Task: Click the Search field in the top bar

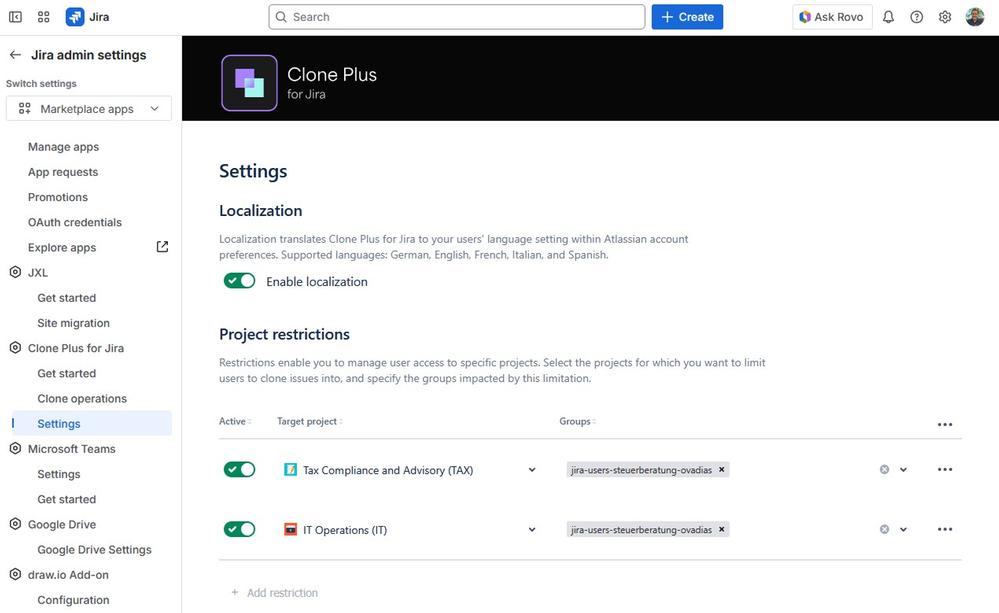Action: pyautogui.click(x=456, y=16)
